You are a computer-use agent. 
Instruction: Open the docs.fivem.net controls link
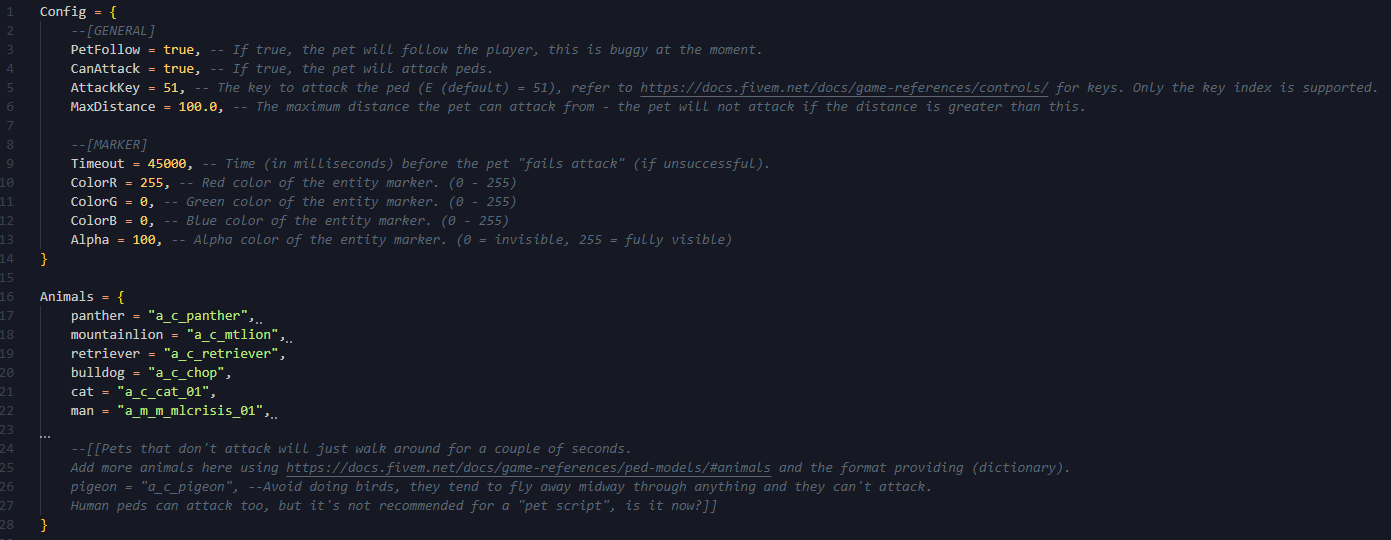pos(844,88)
